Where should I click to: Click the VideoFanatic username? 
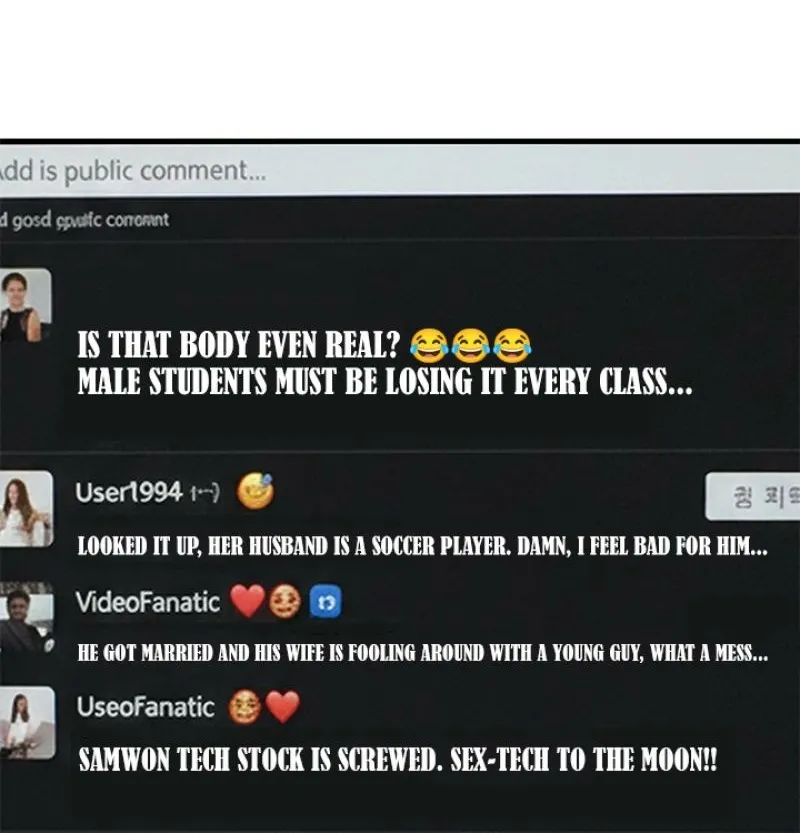point(148,602)
